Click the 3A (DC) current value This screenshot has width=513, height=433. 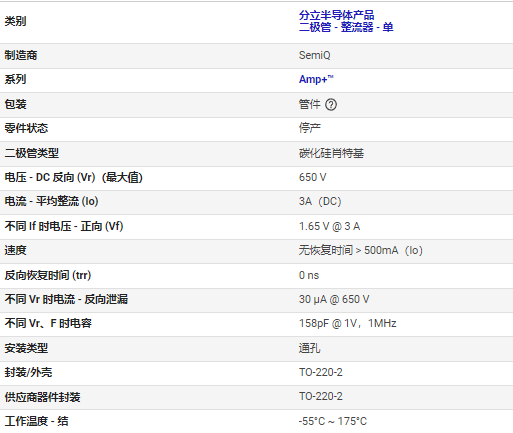[x=320, y=201]
